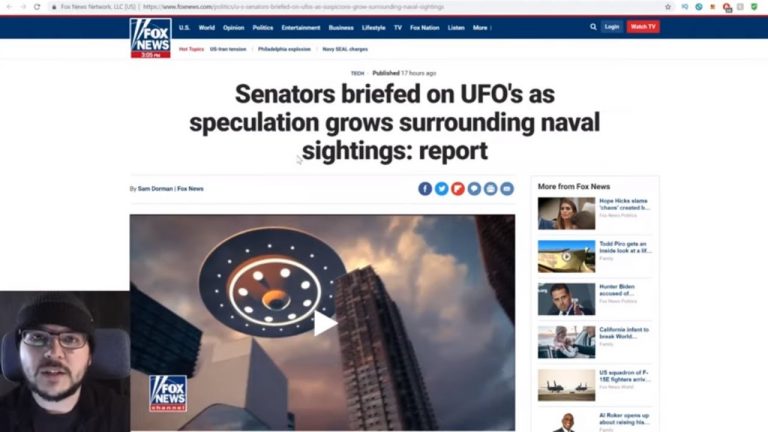
Task: Open comments via speech bubble icon
Action: tap(474, 189)
